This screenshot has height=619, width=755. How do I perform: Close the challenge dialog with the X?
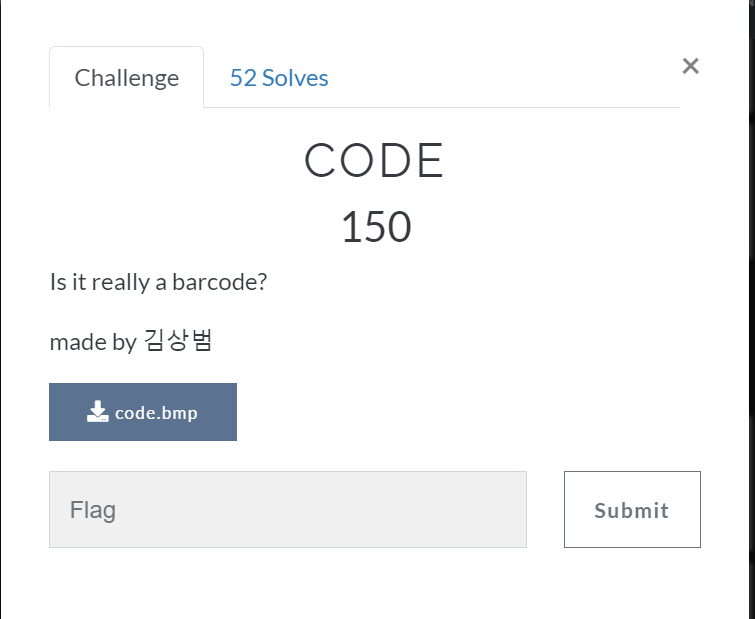(x=690, y=66)
